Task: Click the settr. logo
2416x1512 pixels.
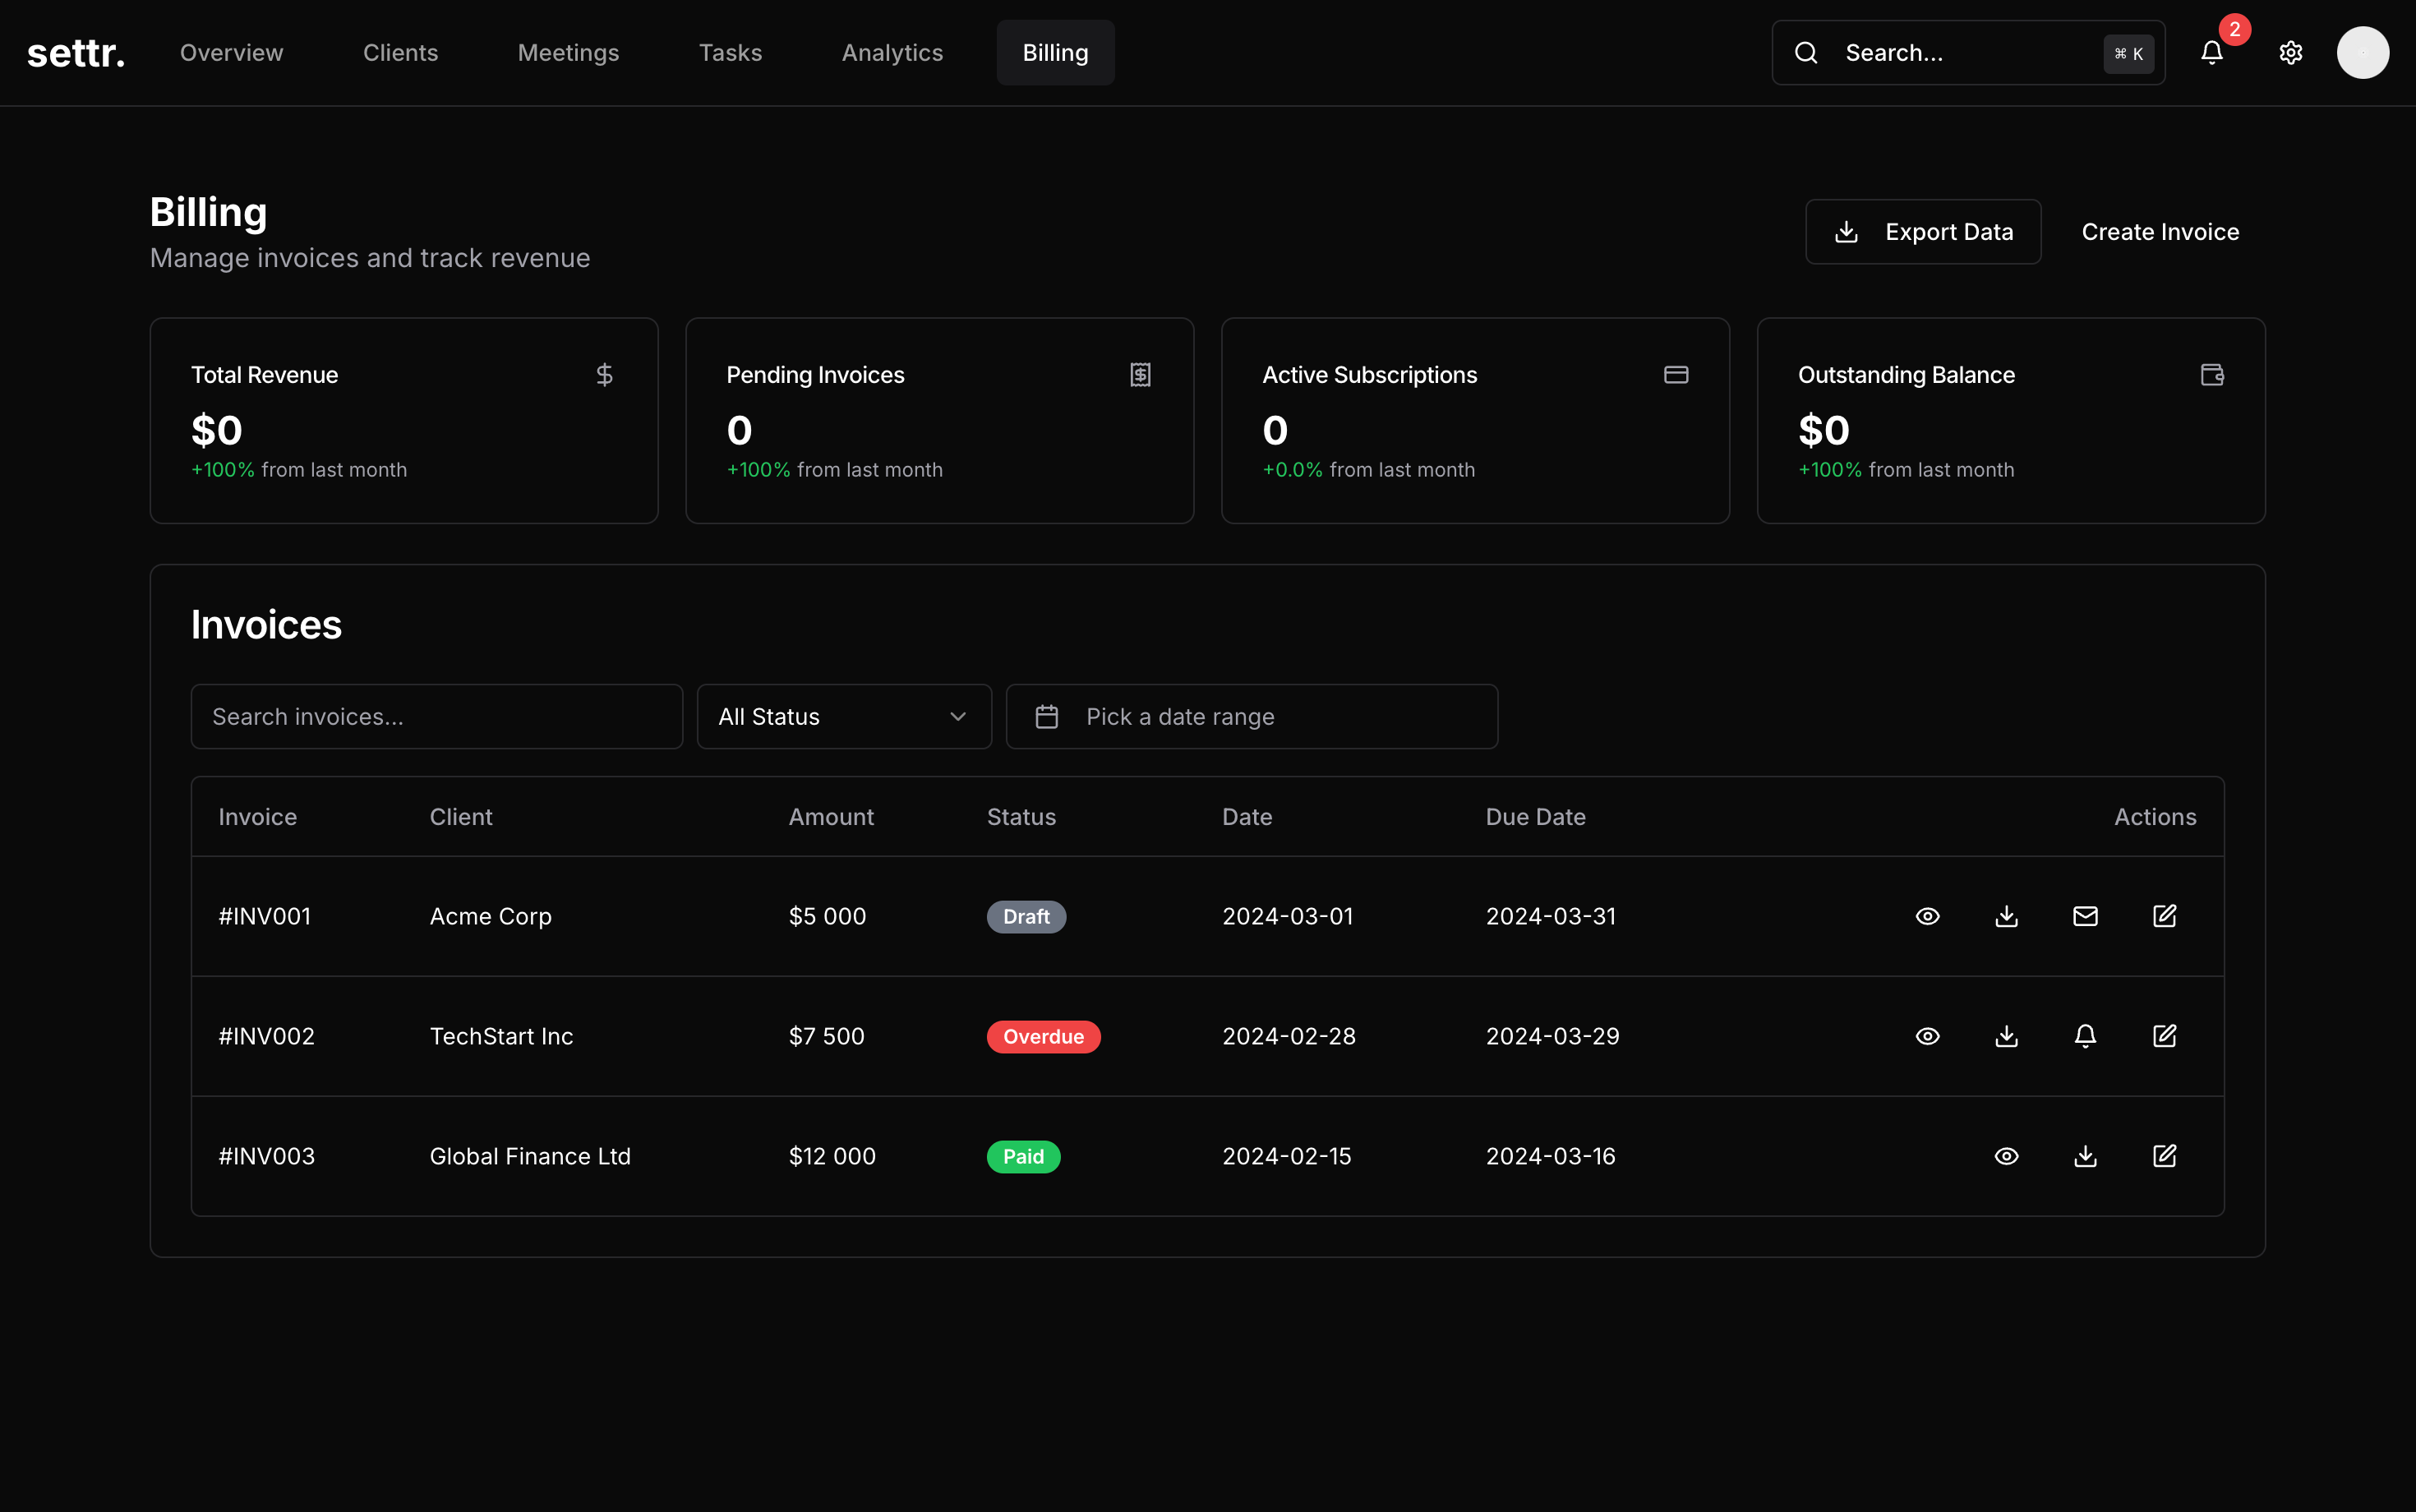Action: [x=76, y=53]
